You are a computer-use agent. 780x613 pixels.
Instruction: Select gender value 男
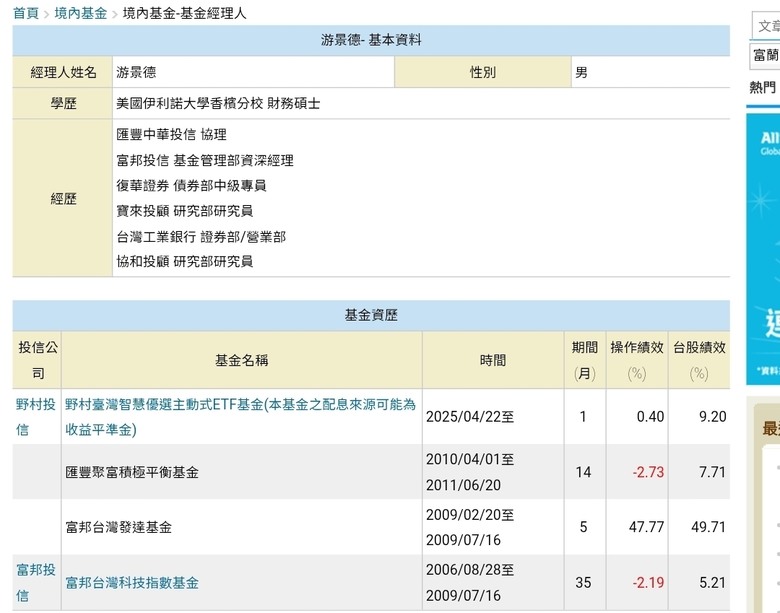coord(581,73)
